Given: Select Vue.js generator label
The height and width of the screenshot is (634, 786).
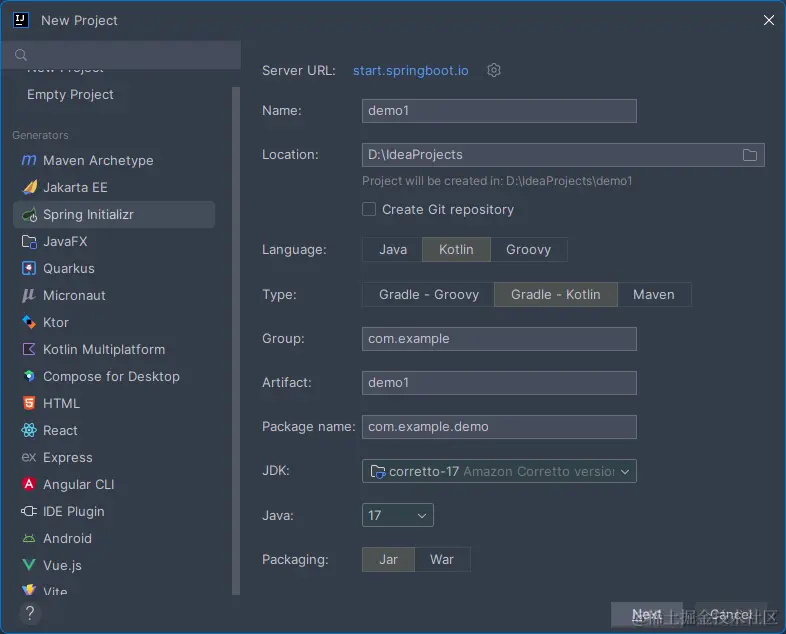Looking at the screenshot, I should tap(62, 565).
